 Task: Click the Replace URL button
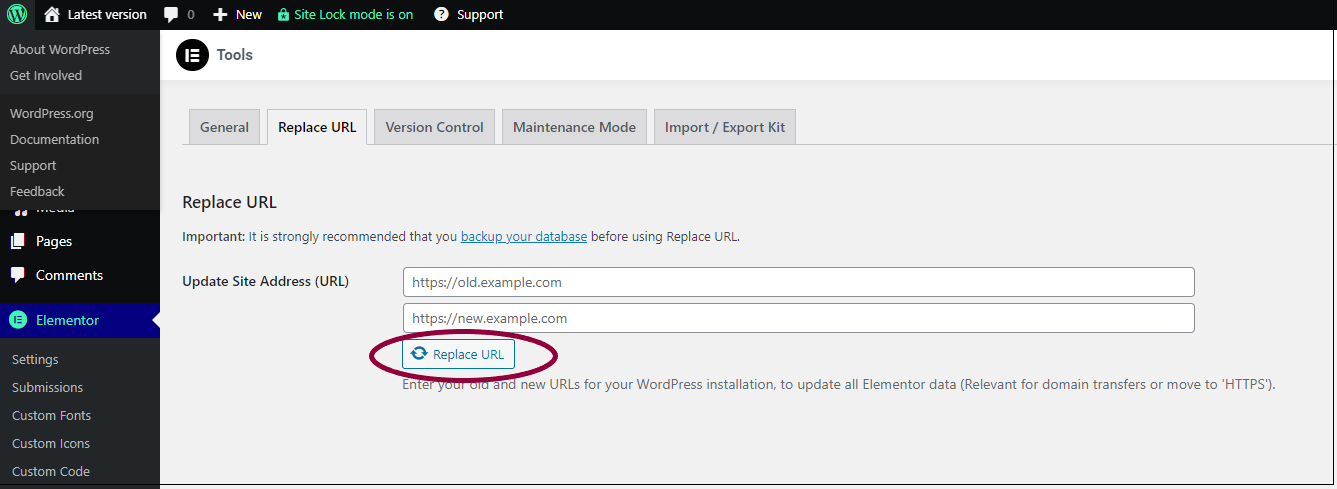[x=458, y=354]
